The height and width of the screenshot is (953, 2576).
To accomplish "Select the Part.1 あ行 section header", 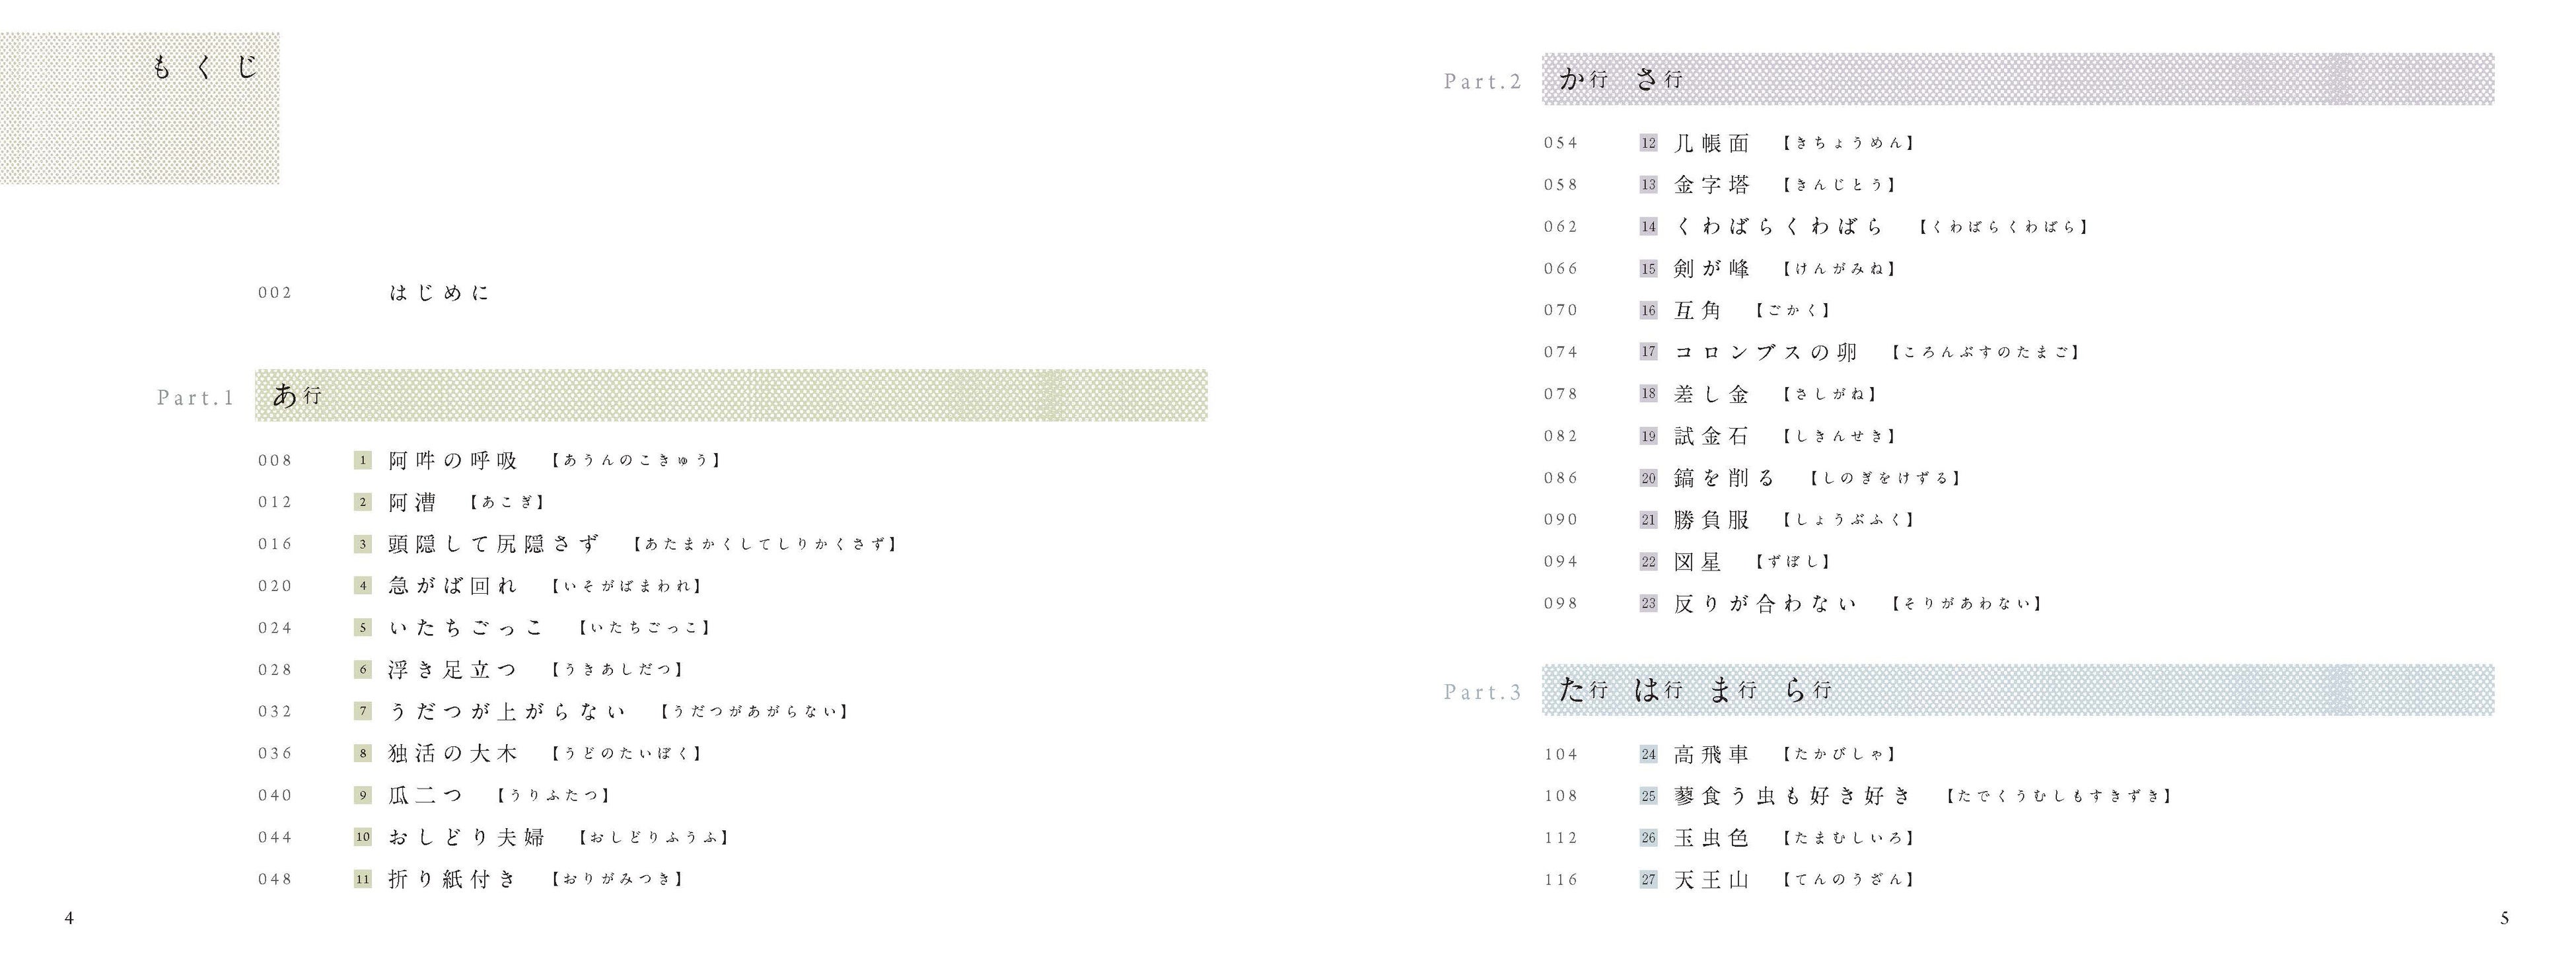I will point(730,396).
